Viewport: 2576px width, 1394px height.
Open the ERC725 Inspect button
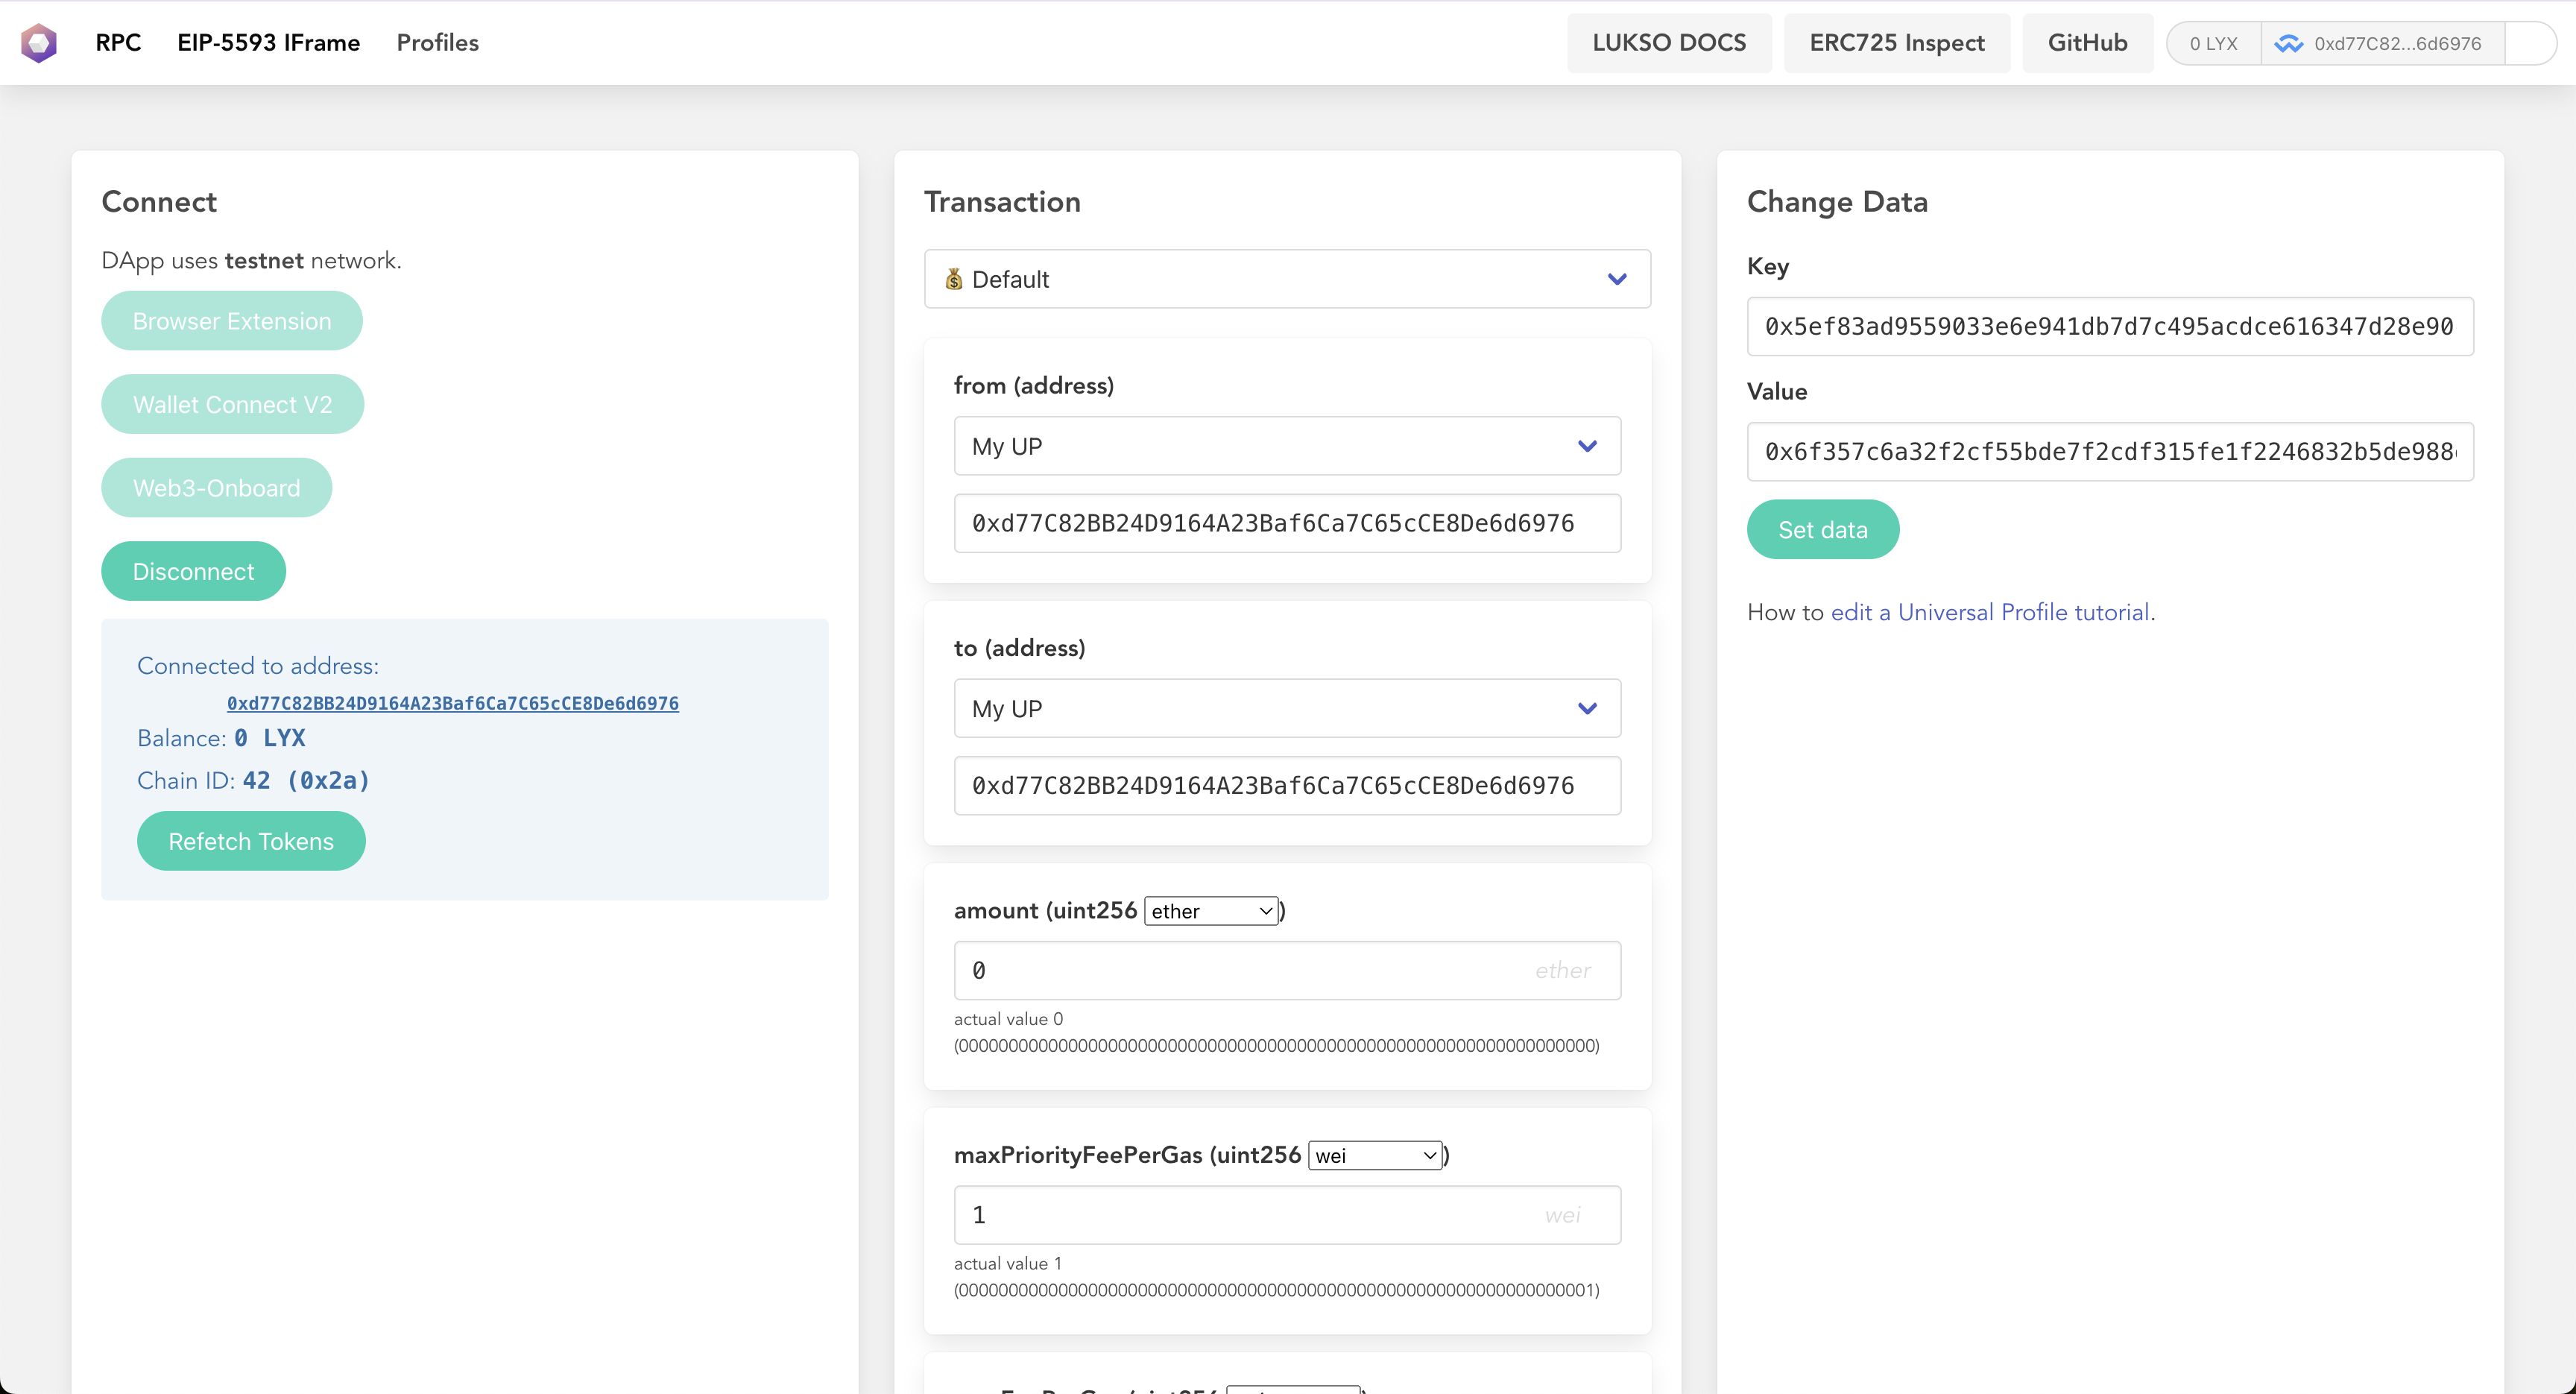[1896, 43]
